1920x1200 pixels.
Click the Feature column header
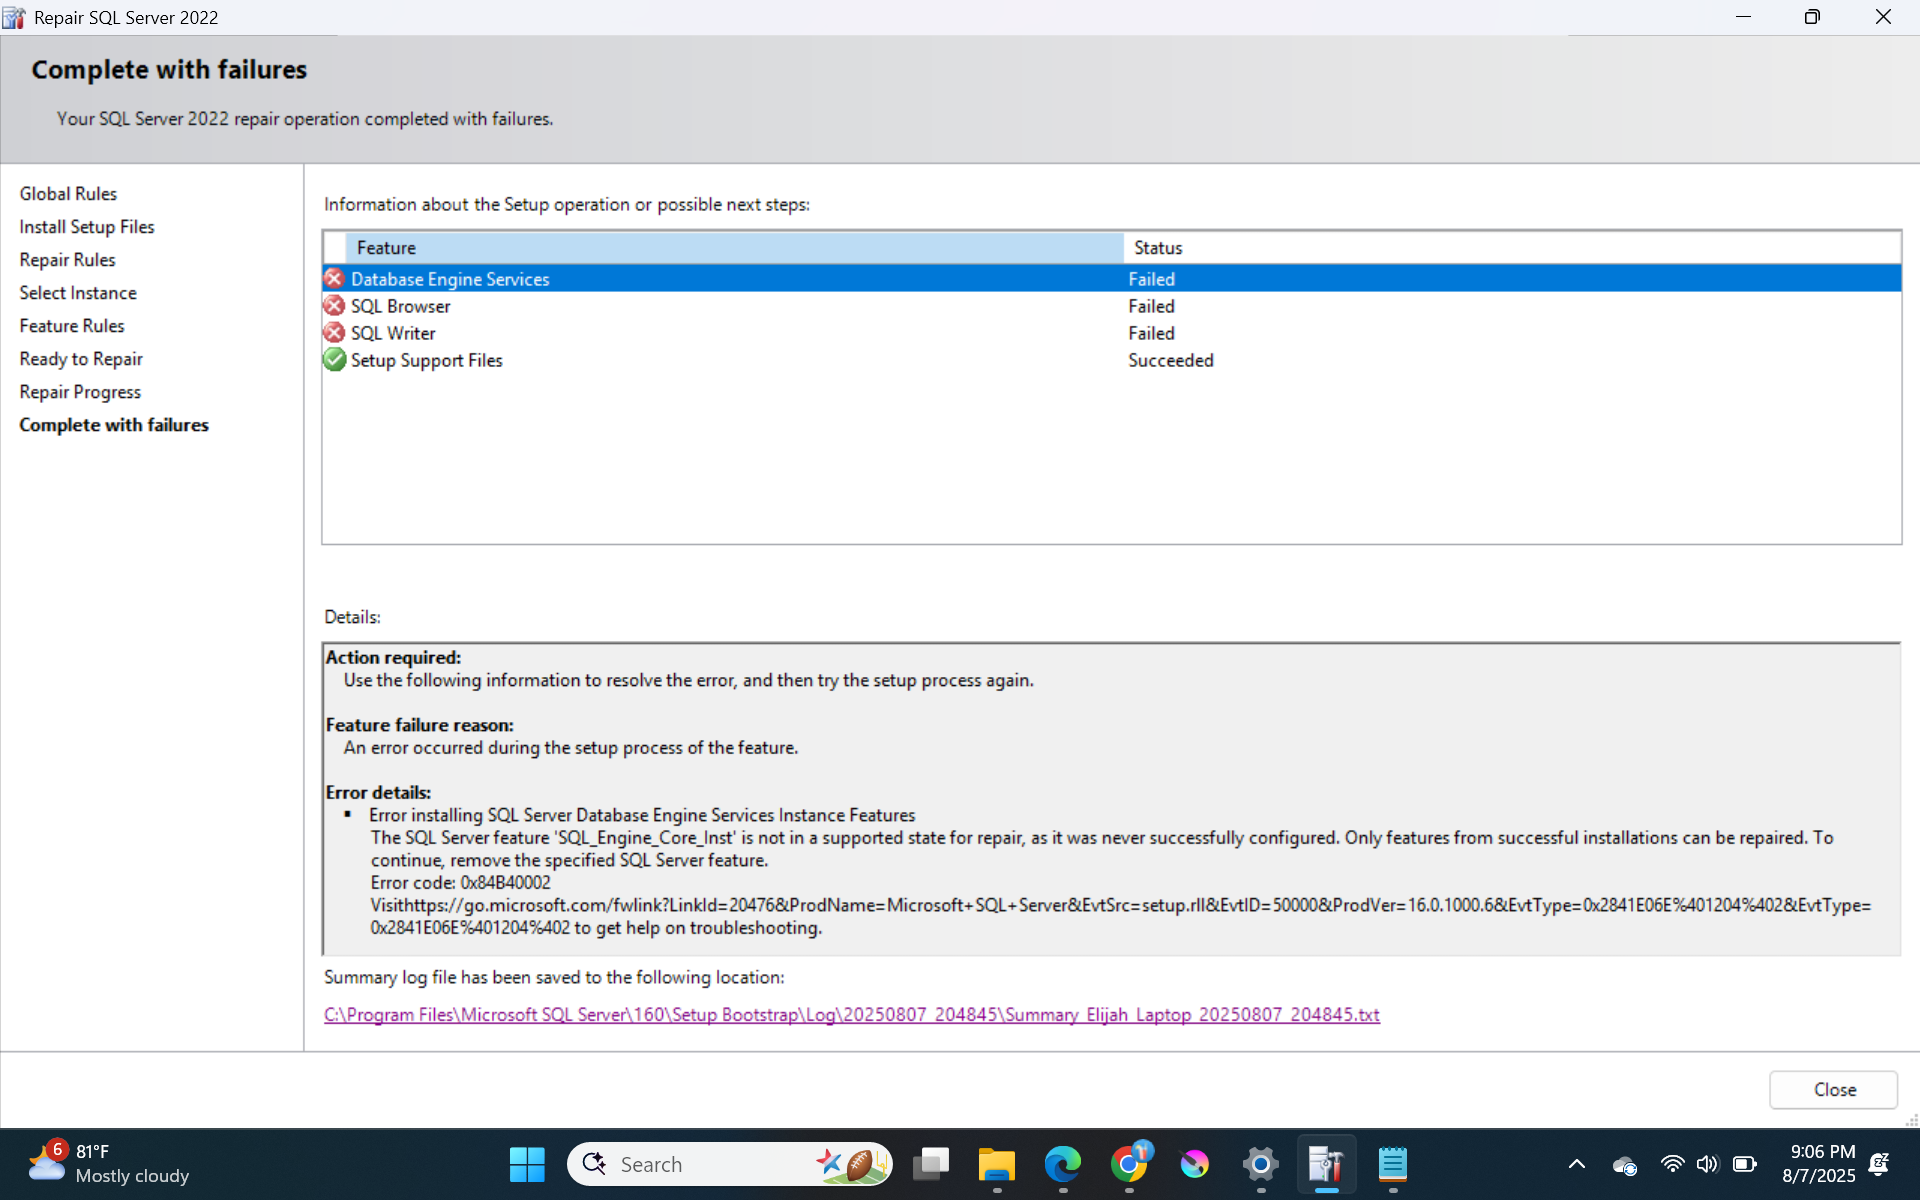[x=734, y=248]
